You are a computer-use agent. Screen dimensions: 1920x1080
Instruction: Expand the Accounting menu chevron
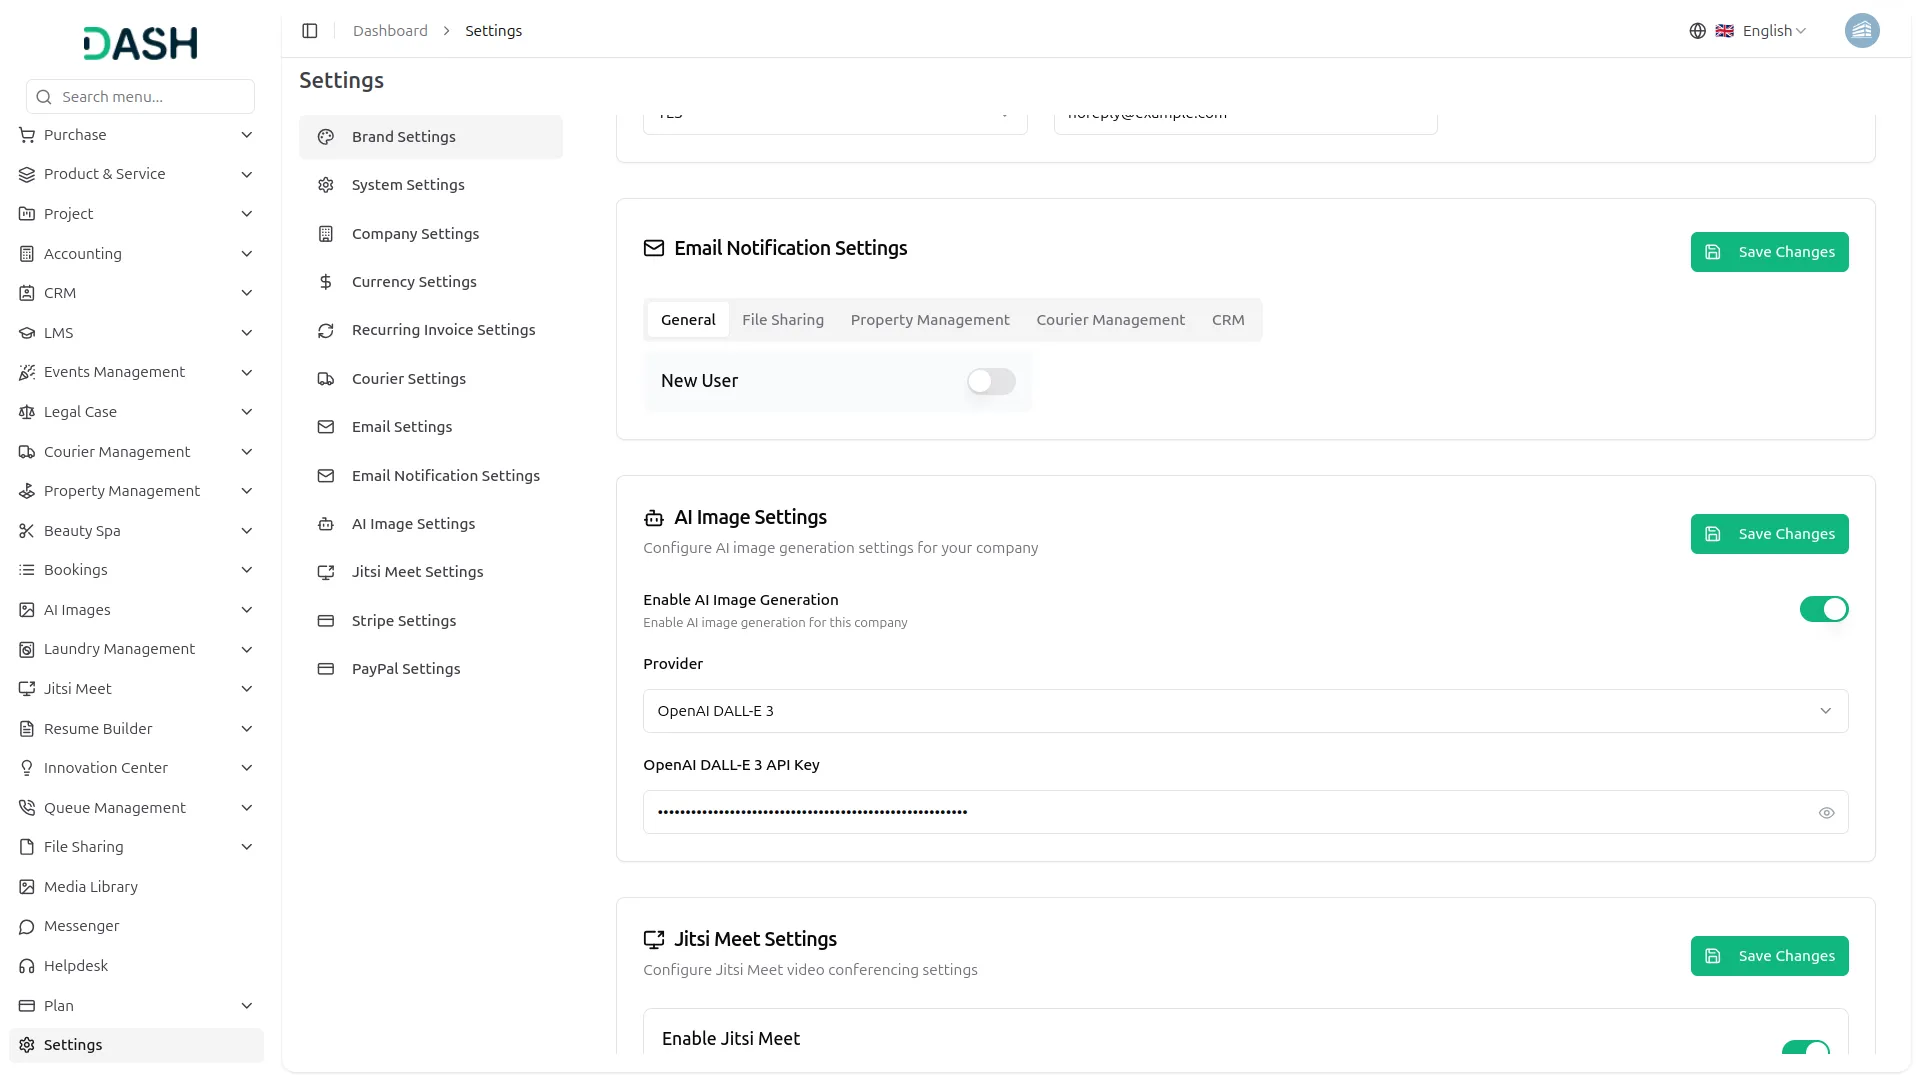coord(246,254)
